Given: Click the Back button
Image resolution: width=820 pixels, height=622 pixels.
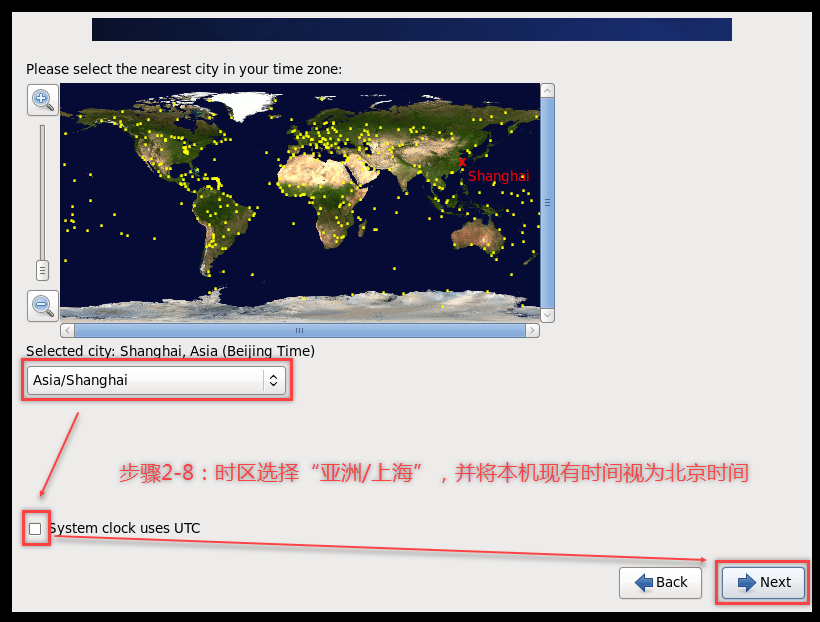Looking at the screenshot, I should (x=660, y=582).
